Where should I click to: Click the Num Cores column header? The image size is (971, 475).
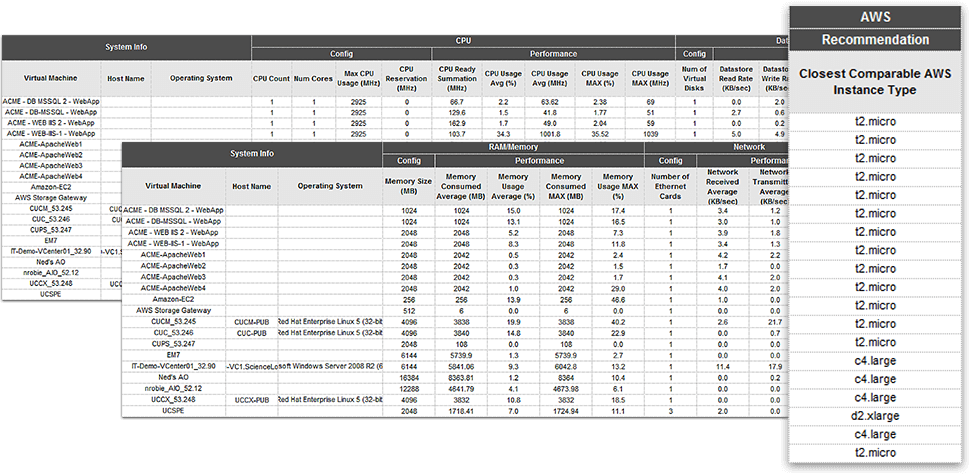pyautogui.click(x=314, y=79)
